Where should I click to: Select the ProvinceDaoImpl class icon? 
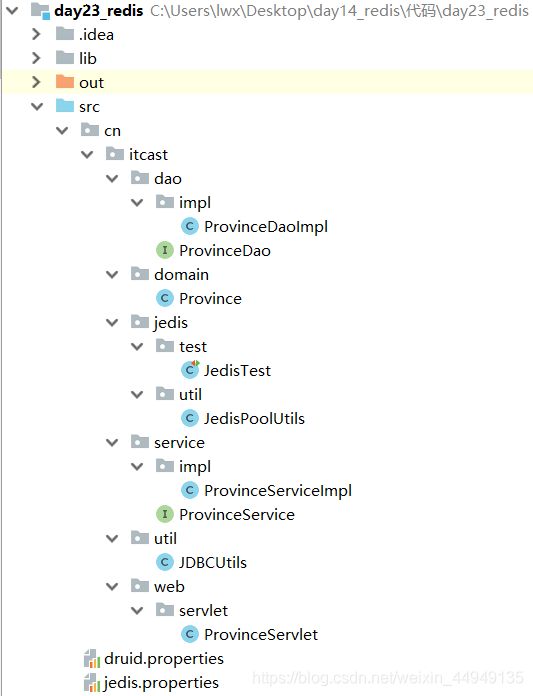click(x=190, y=226)
